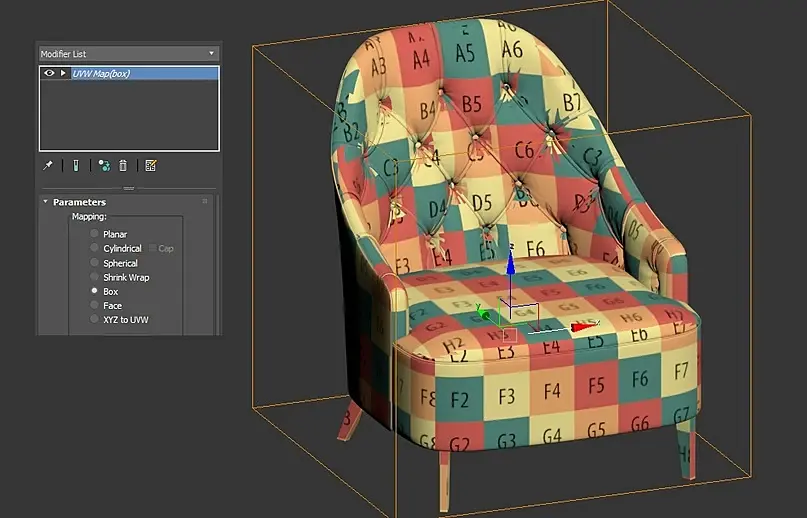Open the Modifier List dropdown

tap(129, 54)
